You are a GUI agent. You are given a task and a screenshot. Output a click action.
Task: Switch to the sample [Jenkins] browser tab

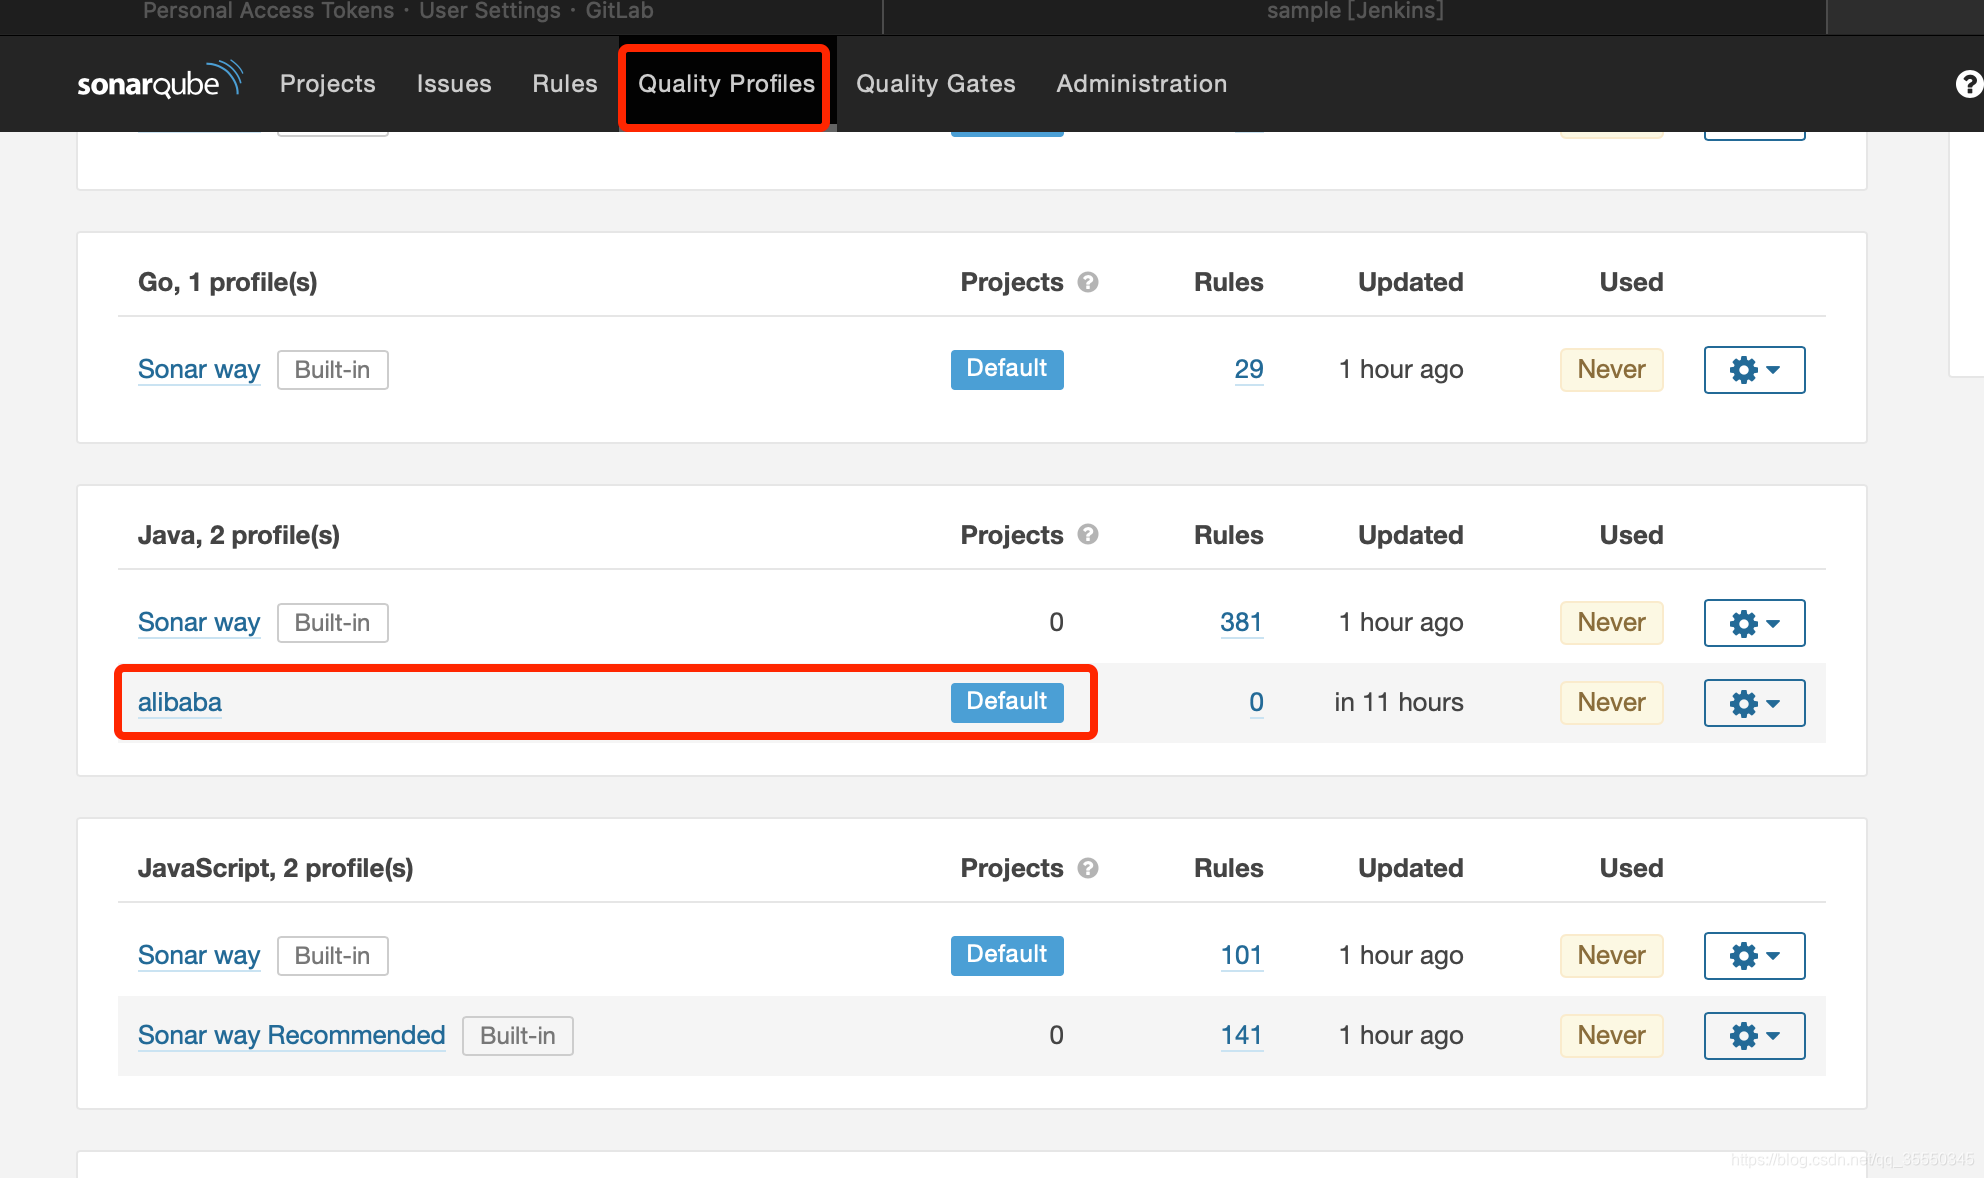(x=1354, y=12)
